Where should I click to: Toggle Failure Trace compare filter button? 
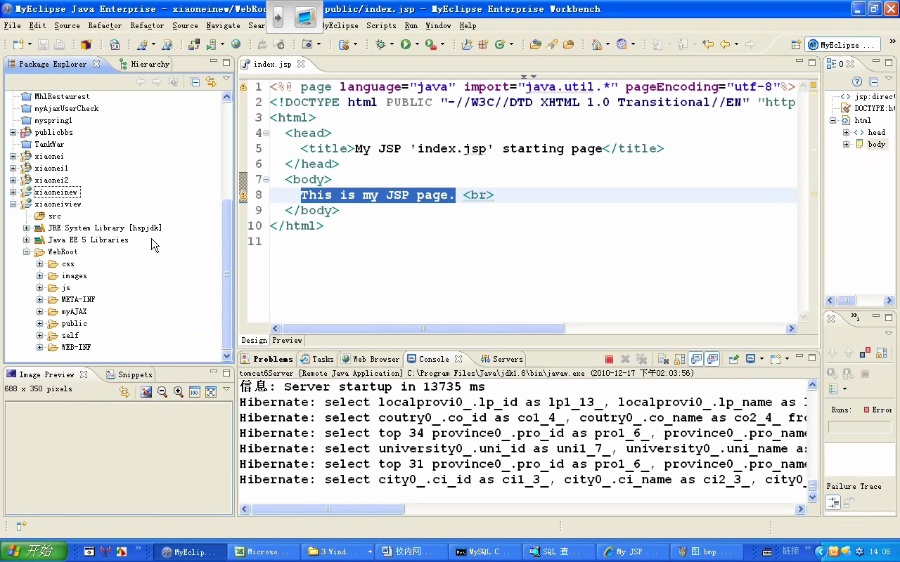(833, 503)
